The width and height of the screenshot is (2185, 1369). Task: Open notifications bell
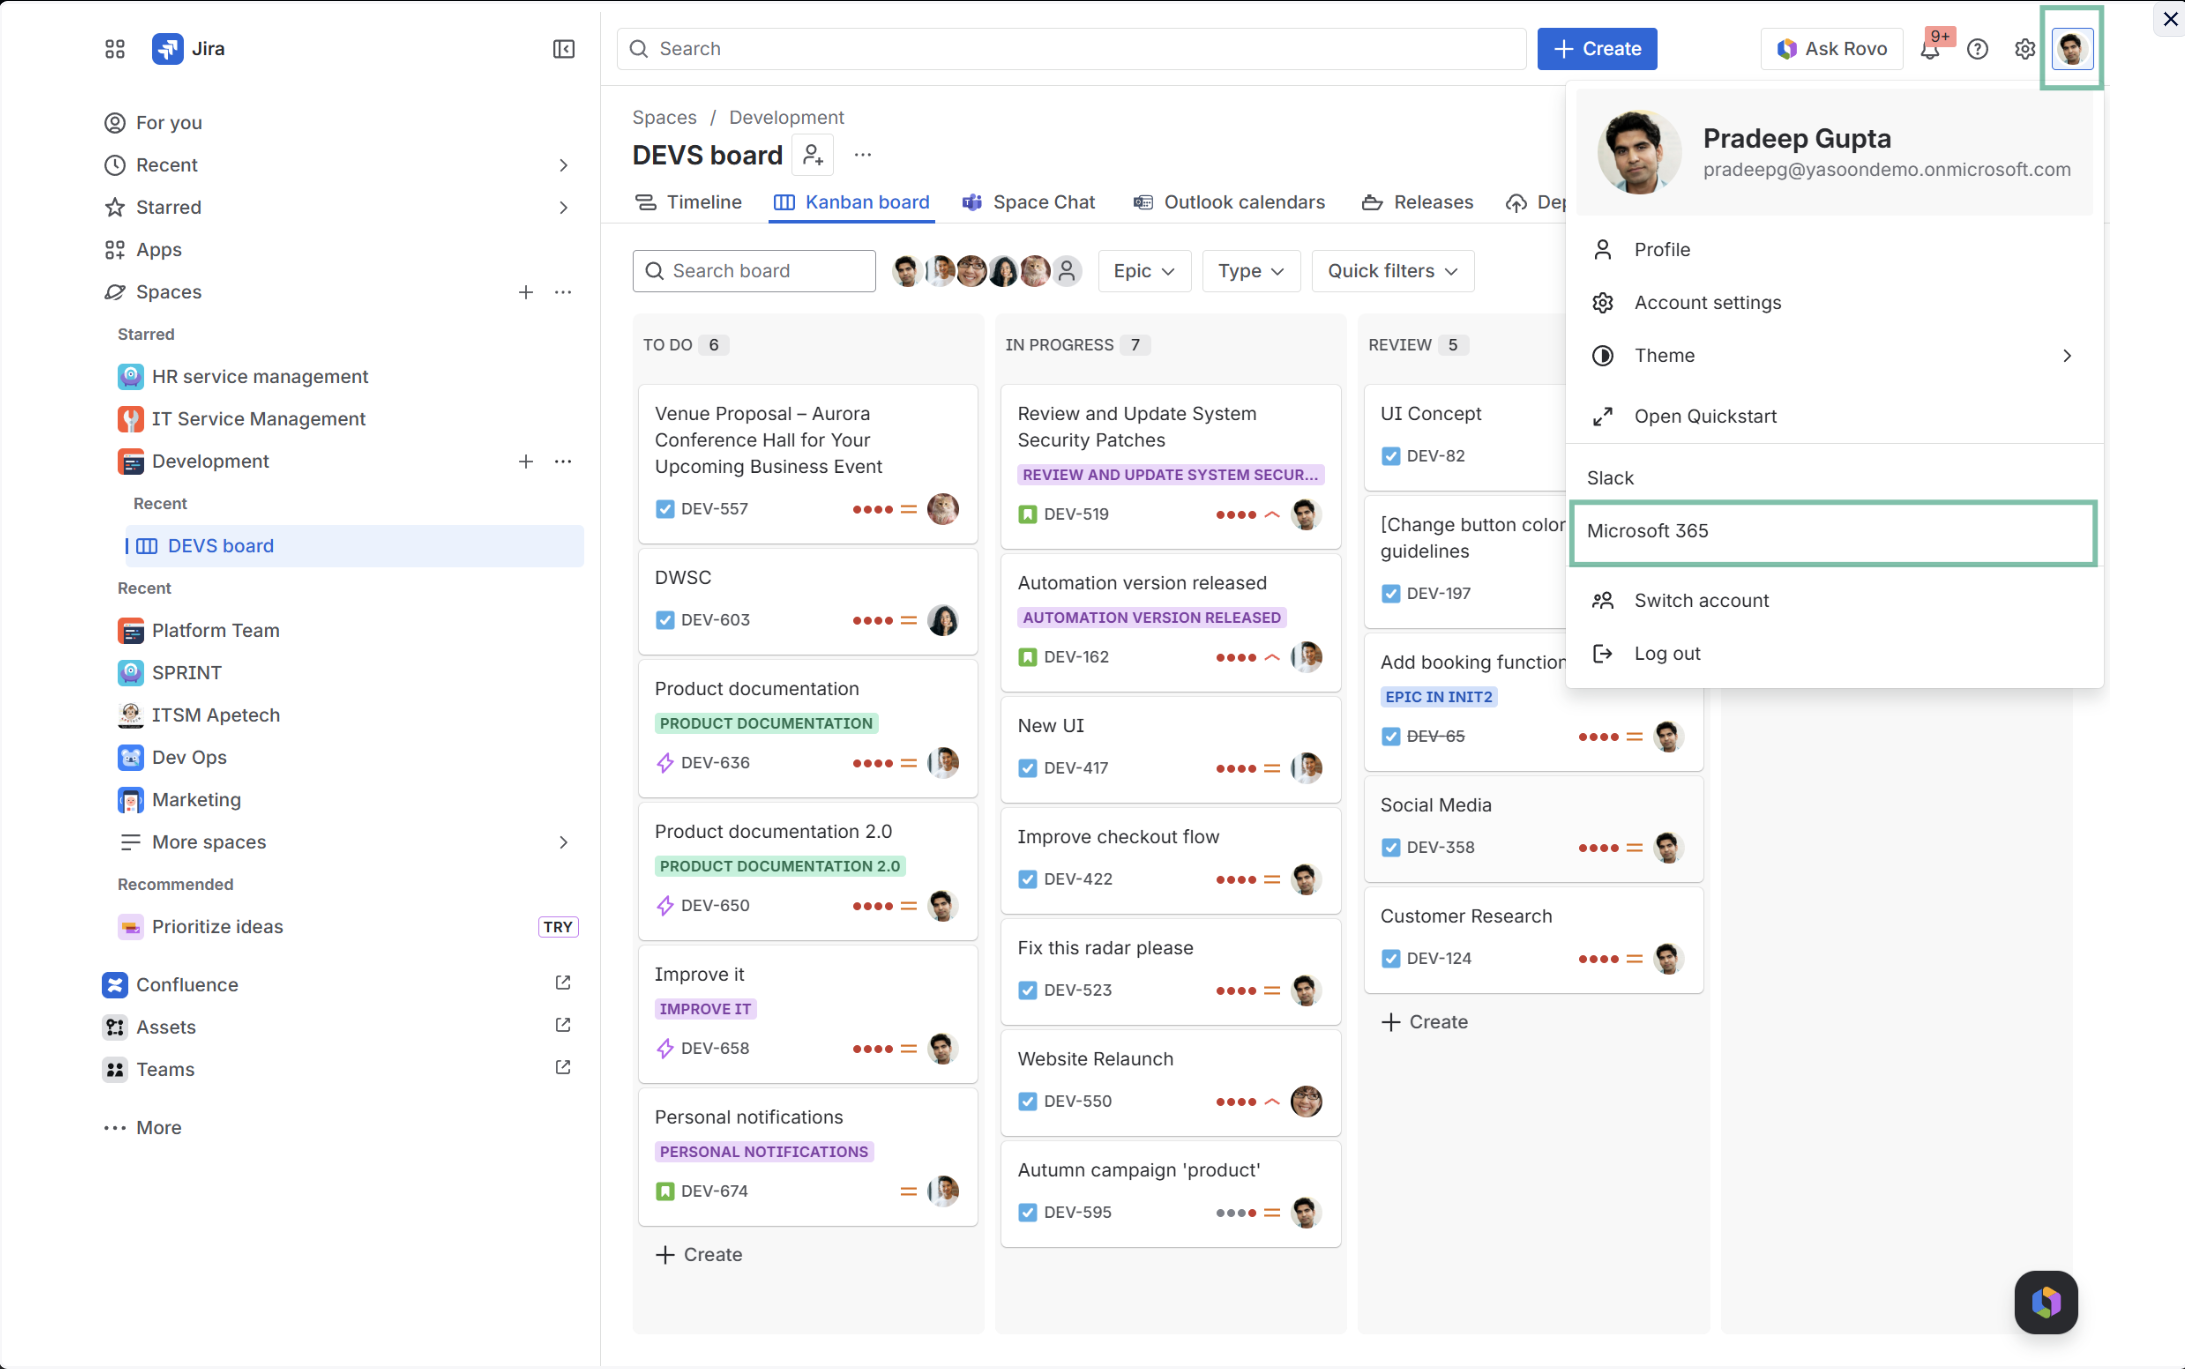pos(1930,49)
